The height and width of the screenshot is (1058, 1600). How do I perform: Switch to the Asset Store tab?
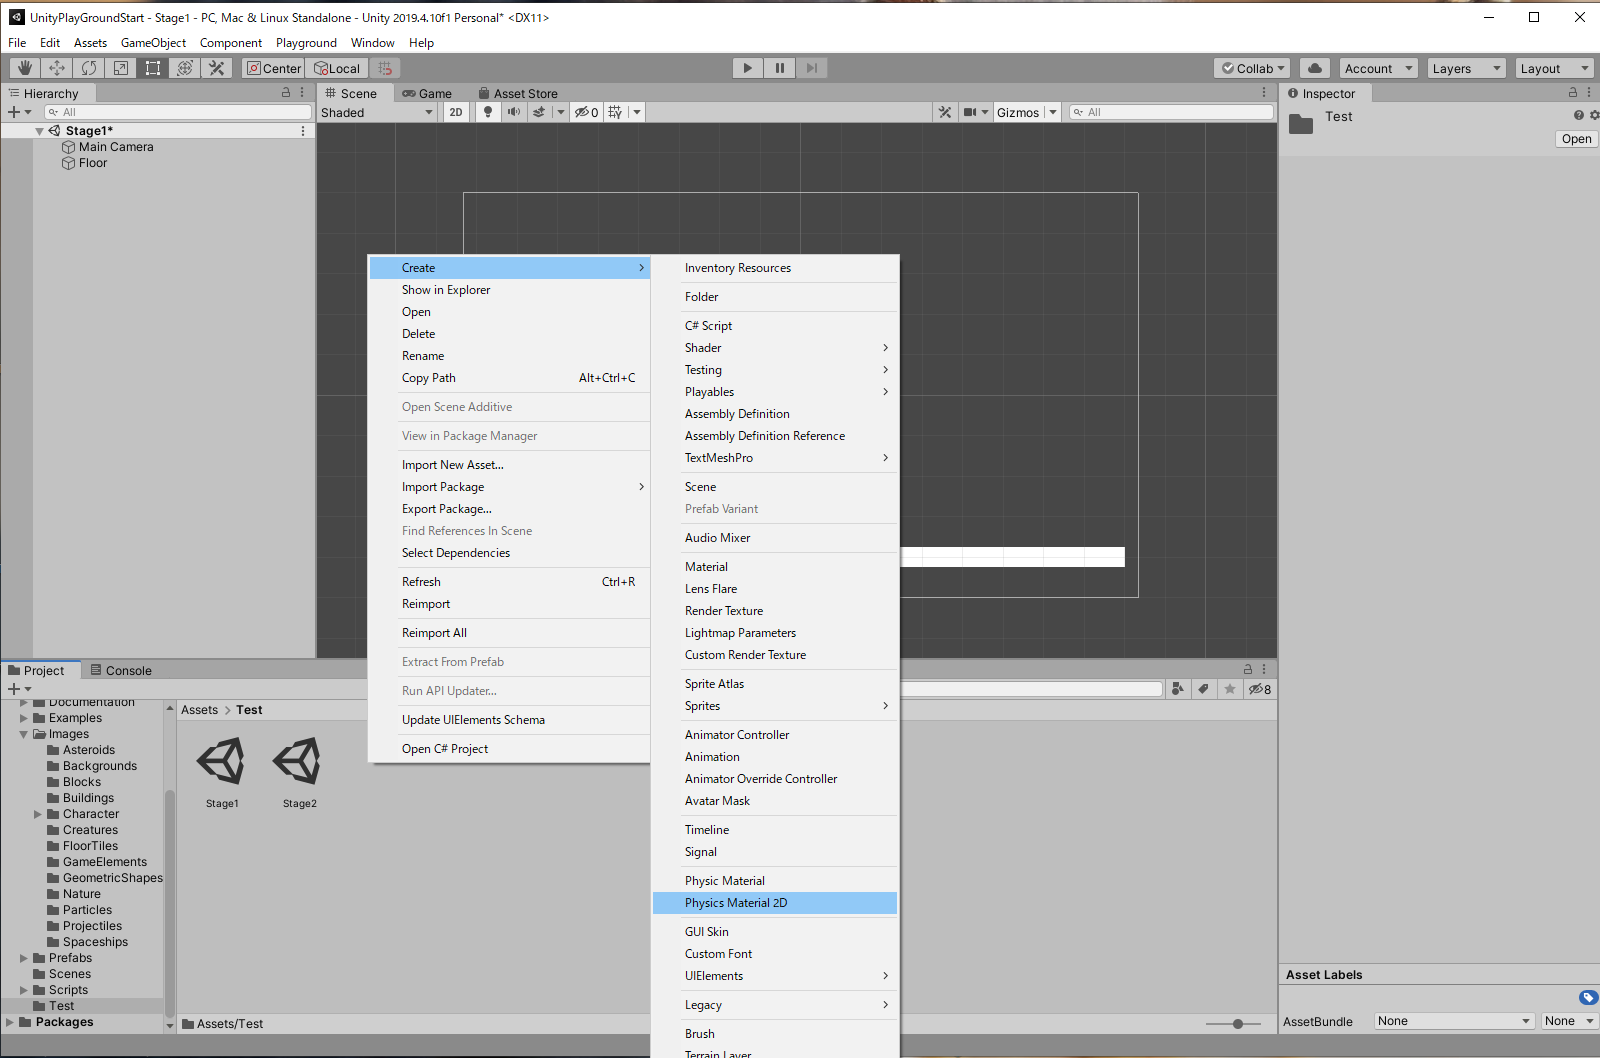click(x=518, y=93)
